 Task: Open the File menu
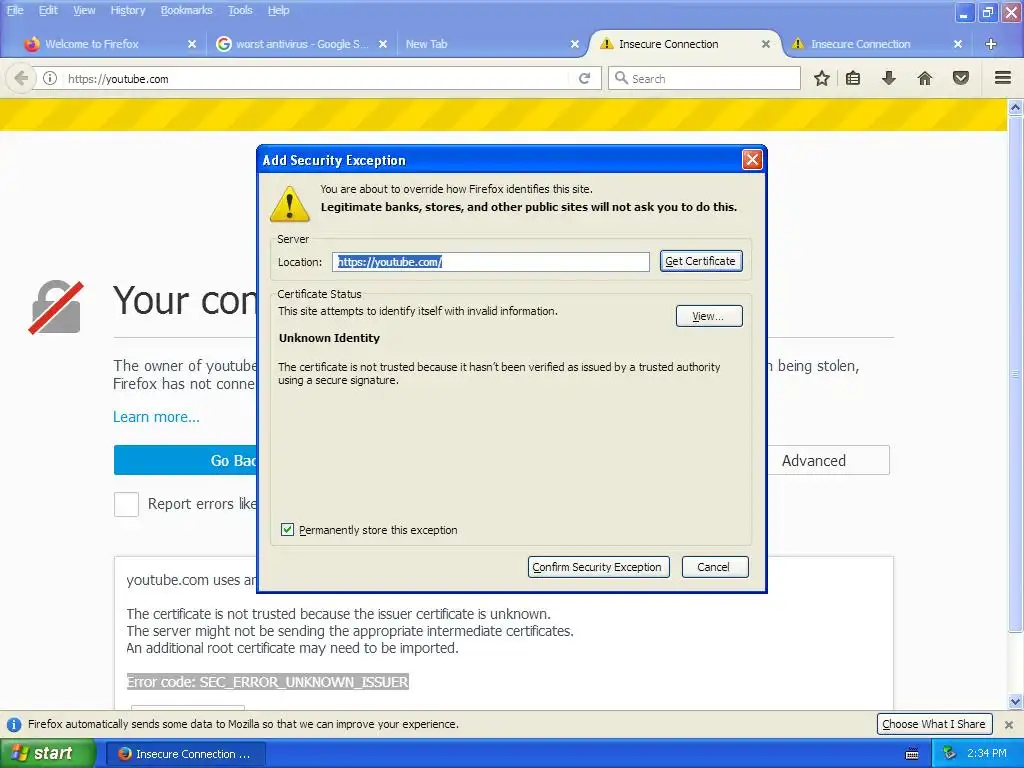point(15,10)
